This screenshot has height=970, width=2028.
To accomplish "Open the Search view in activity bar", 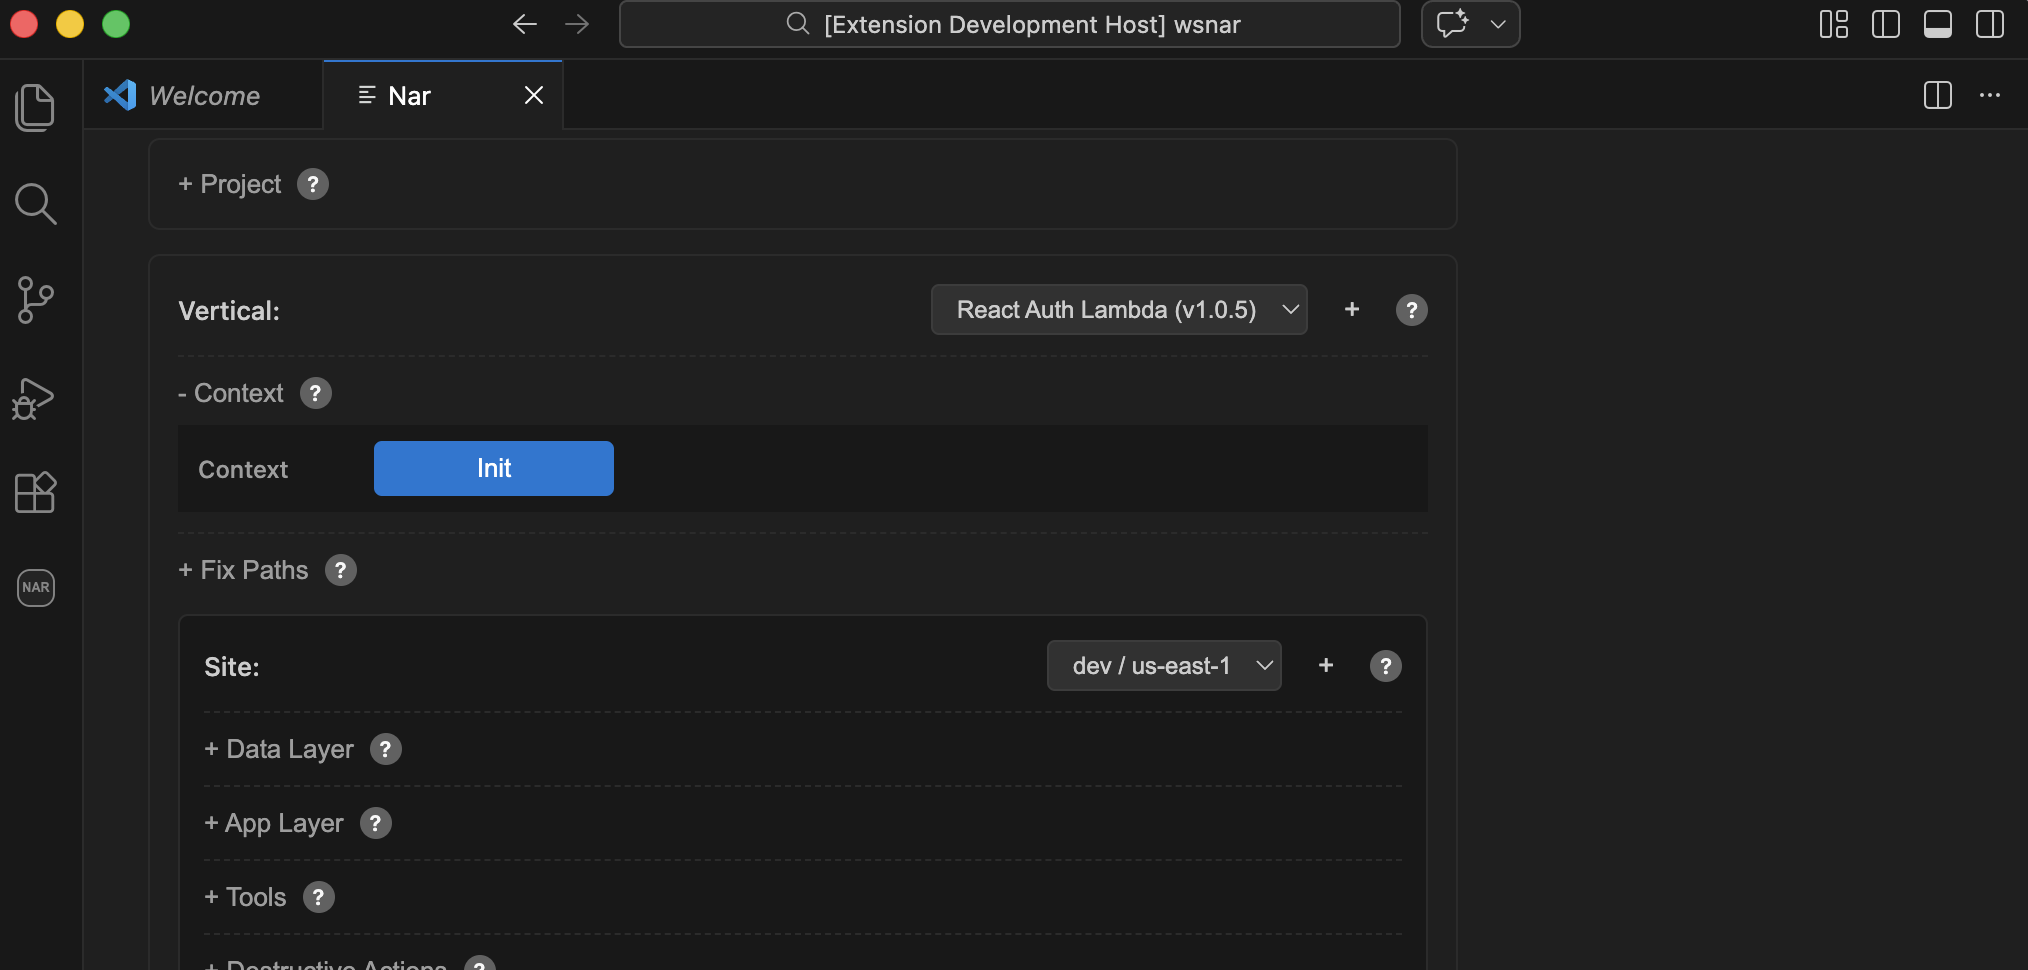I will [x=35, y=204].
